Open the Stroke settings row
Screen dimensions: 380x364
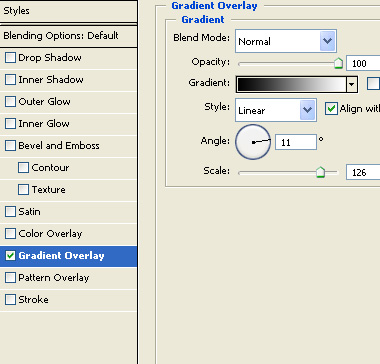(68, 300)
